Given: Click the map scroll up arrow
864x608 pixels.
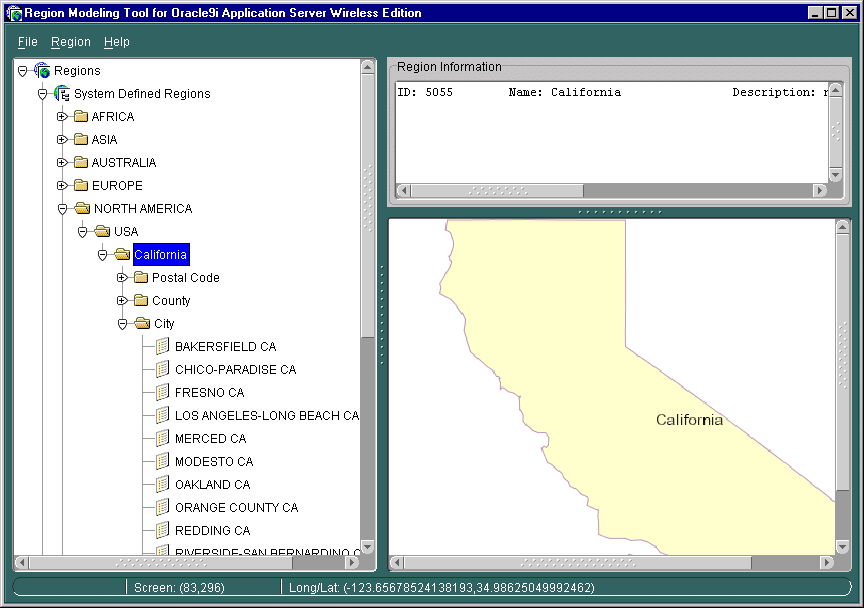Looking at the screenshot, I should (842, 227).
